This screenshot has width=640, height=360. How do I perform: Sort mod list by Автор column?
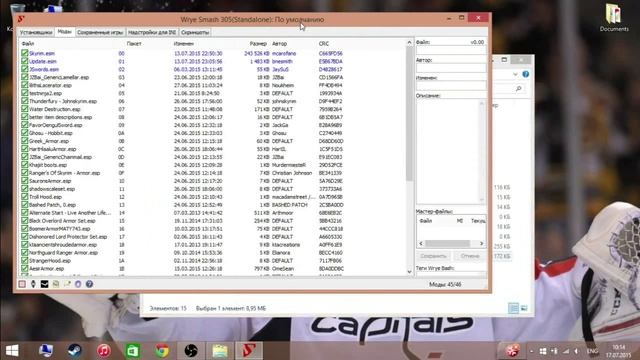280,43
